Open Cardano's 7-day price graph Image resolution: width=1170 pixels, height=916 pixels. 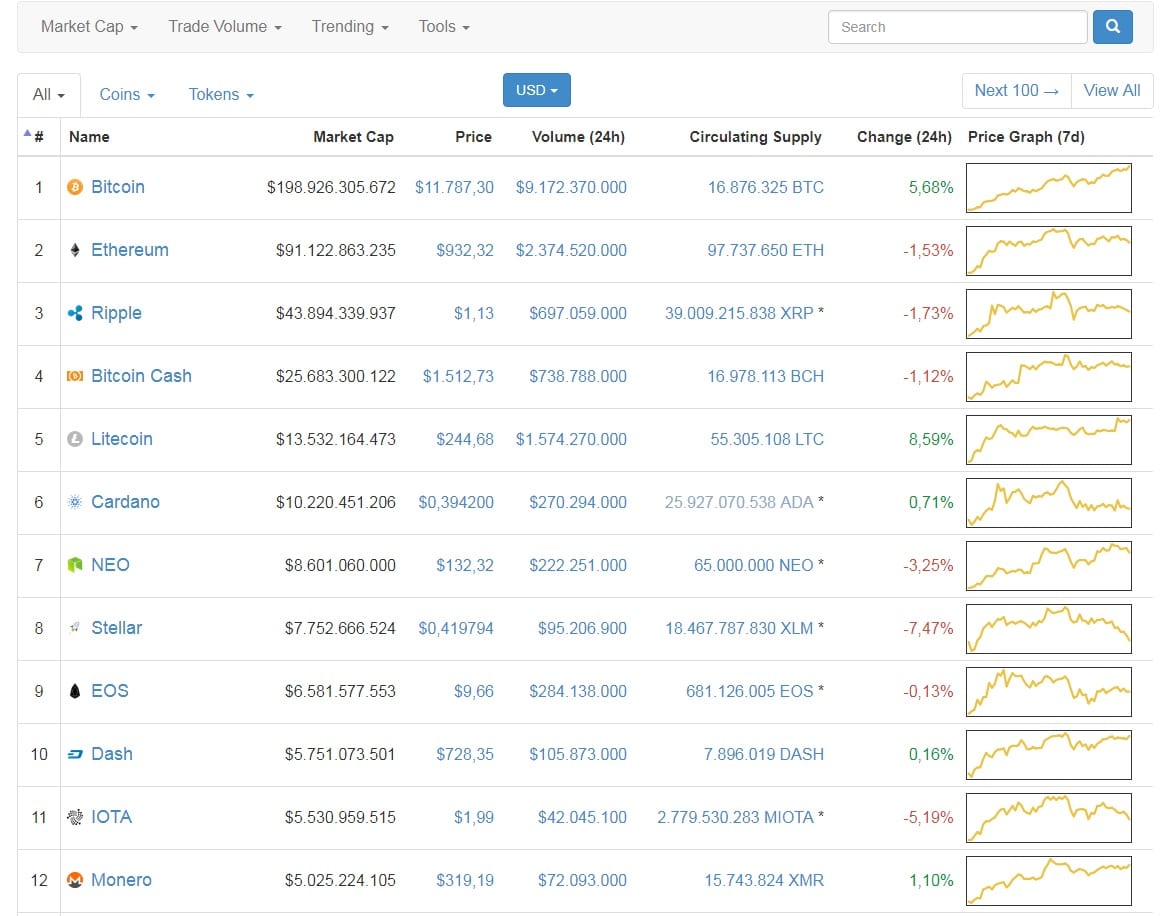tap(1048, 502)
